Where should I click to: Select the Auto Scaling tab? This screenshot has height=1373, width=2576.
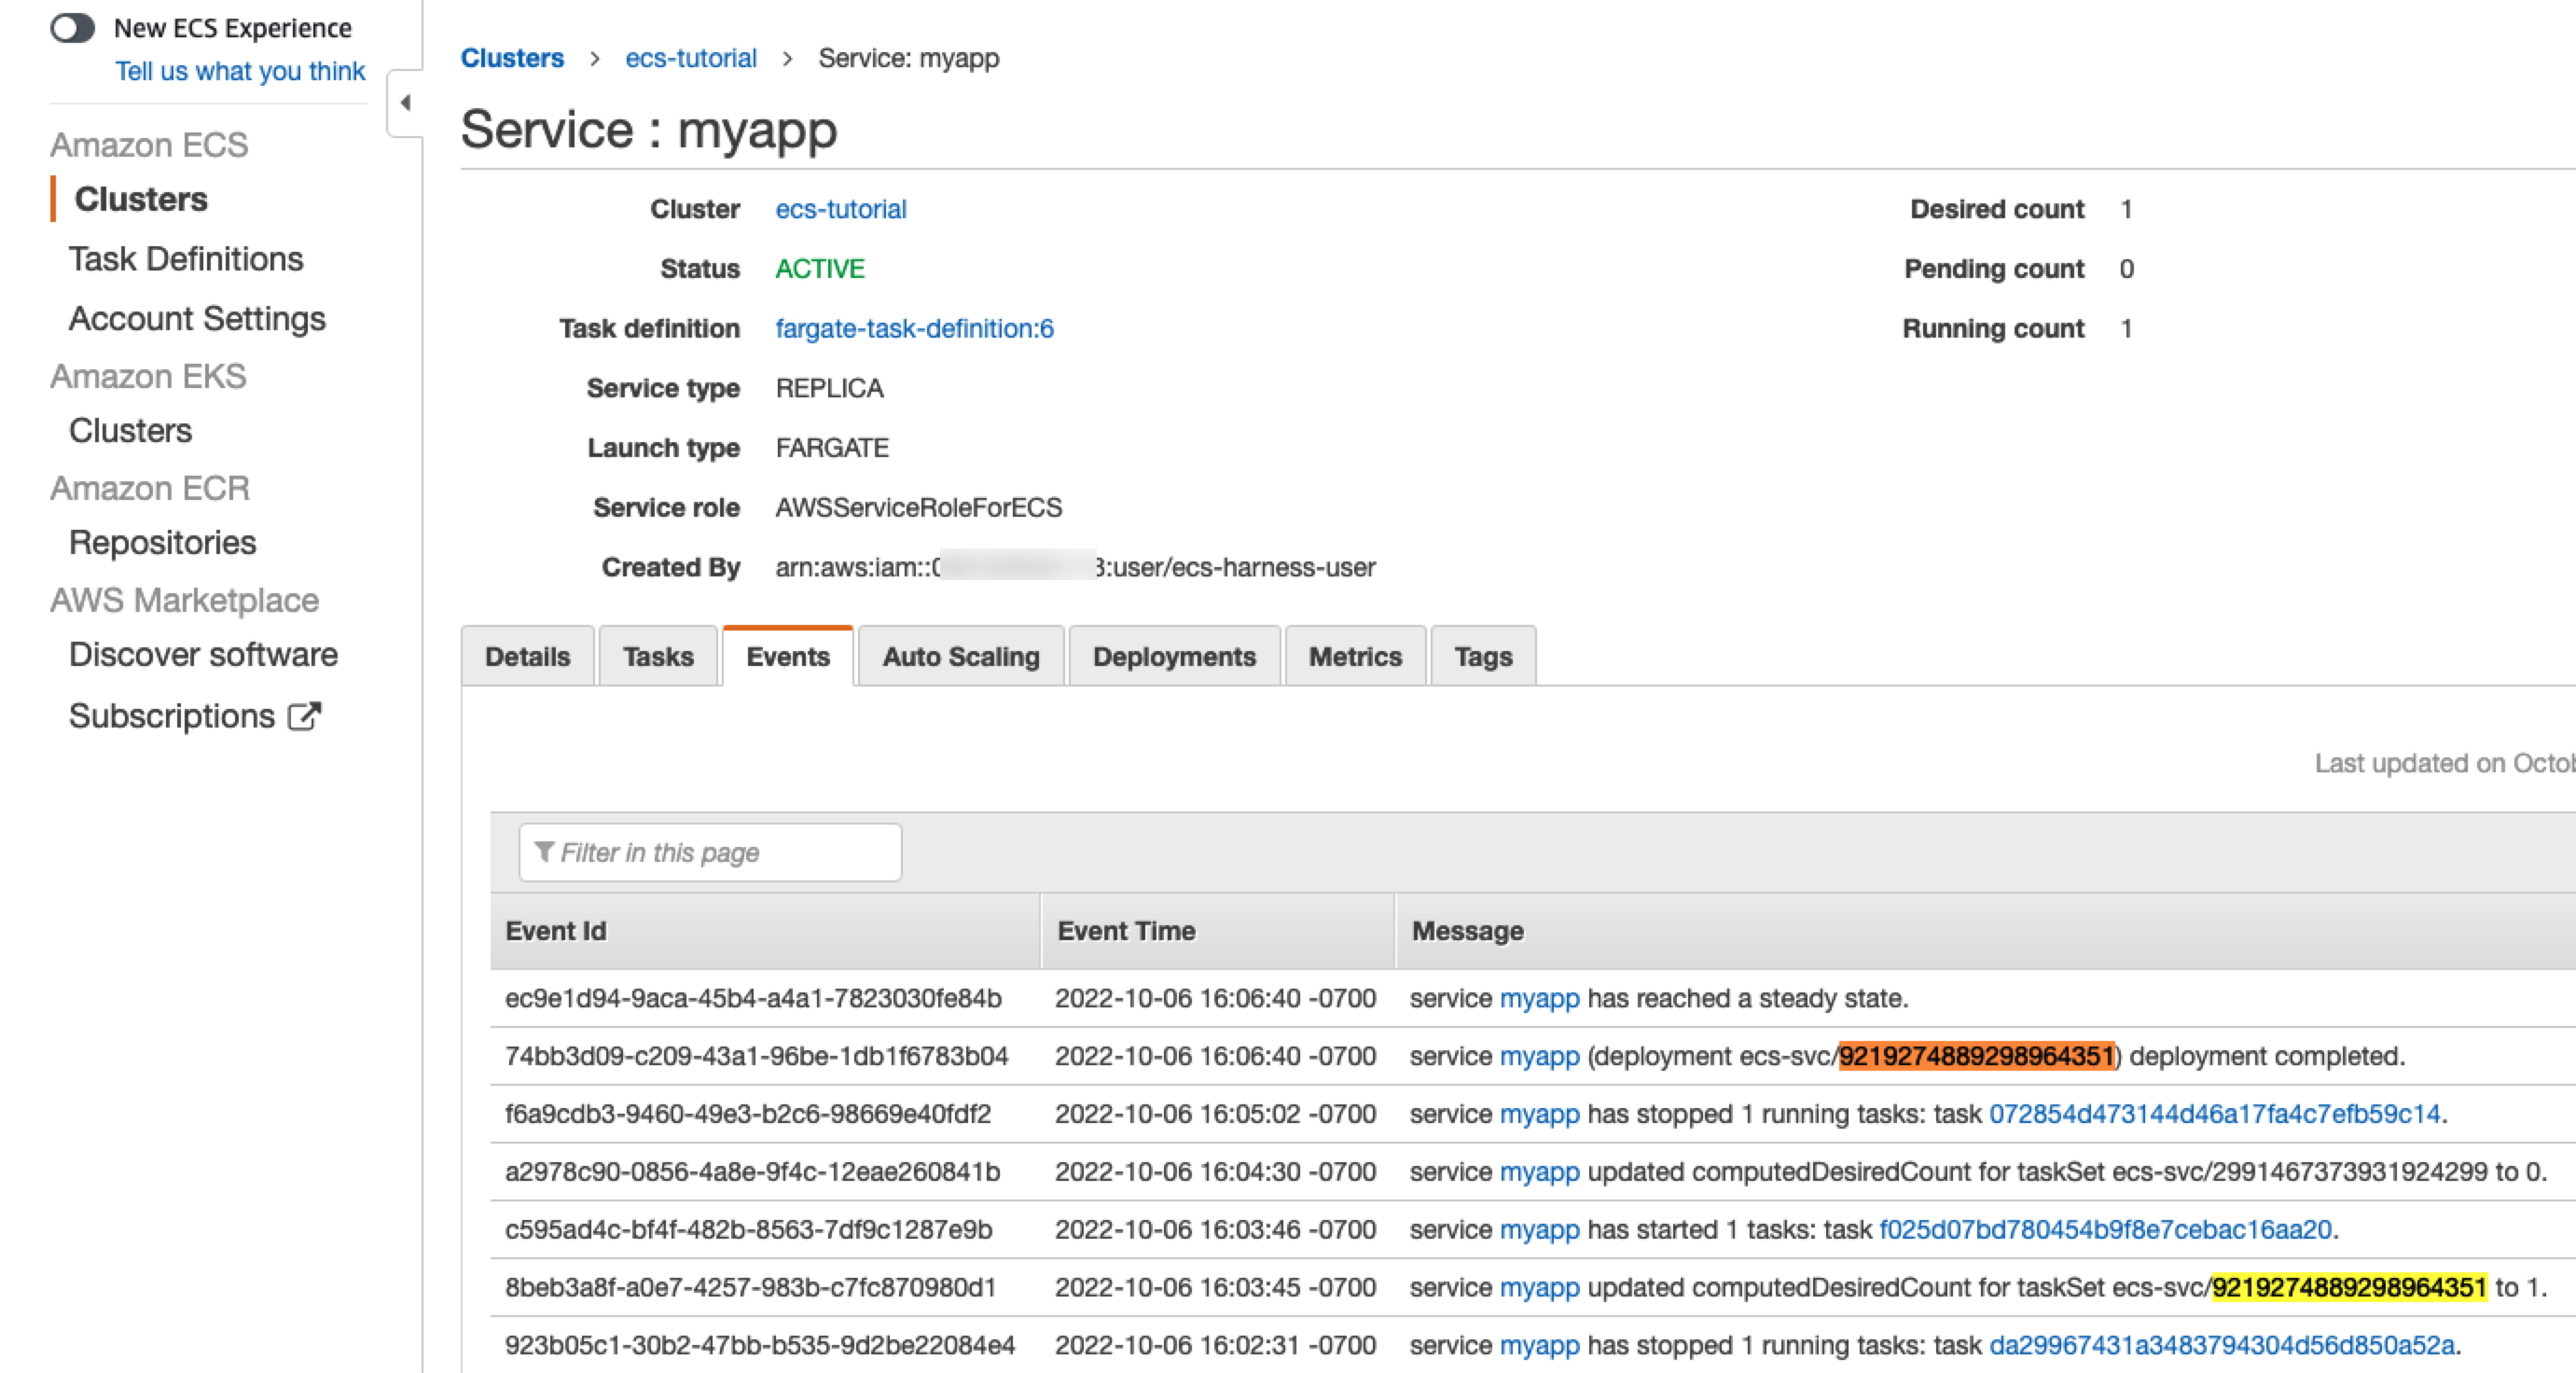click(960, 657)
